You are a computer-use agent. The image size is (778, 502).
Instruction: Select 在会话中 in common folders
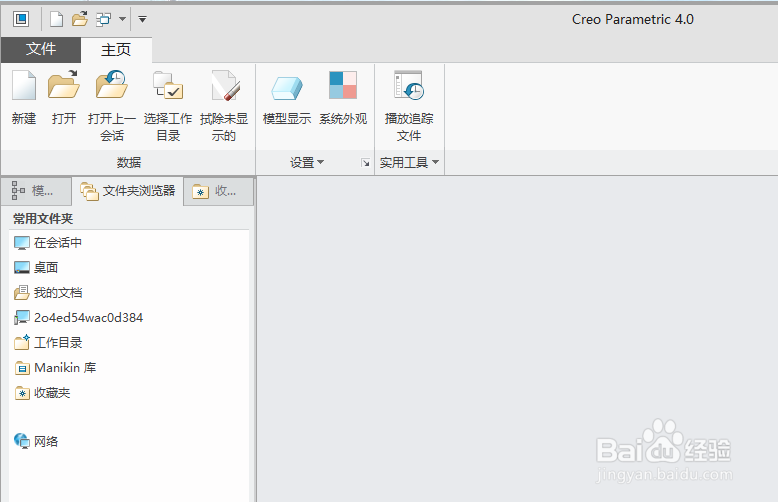(x=48, y=243)
